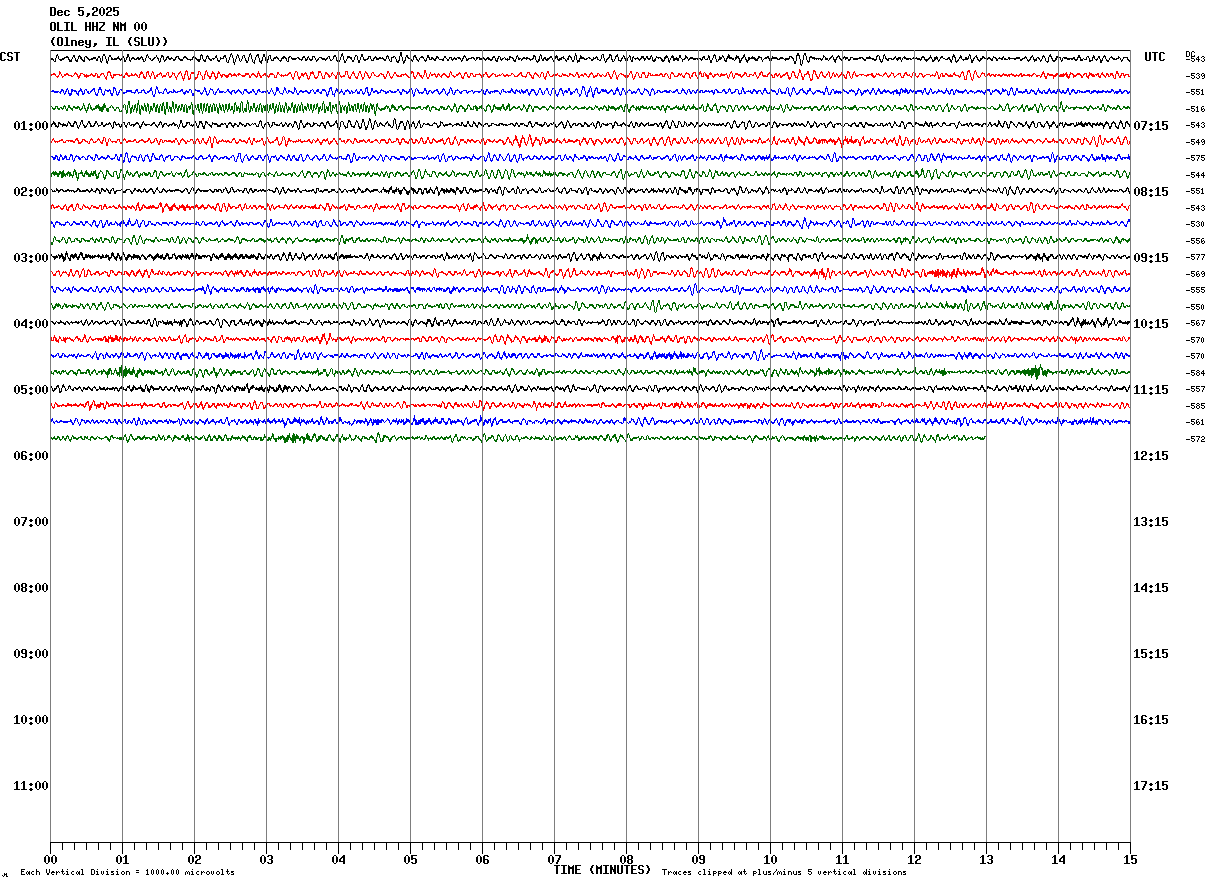
Task: Click the 09:00 CST hour label
Action: (31, 654)
